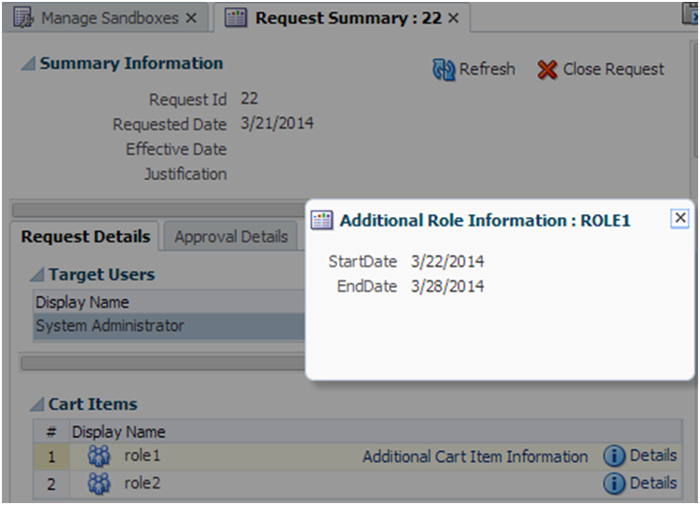Switch to the Manage Sandboxes tab
This screenshot has height=505, width=700.
pos(109,18)
